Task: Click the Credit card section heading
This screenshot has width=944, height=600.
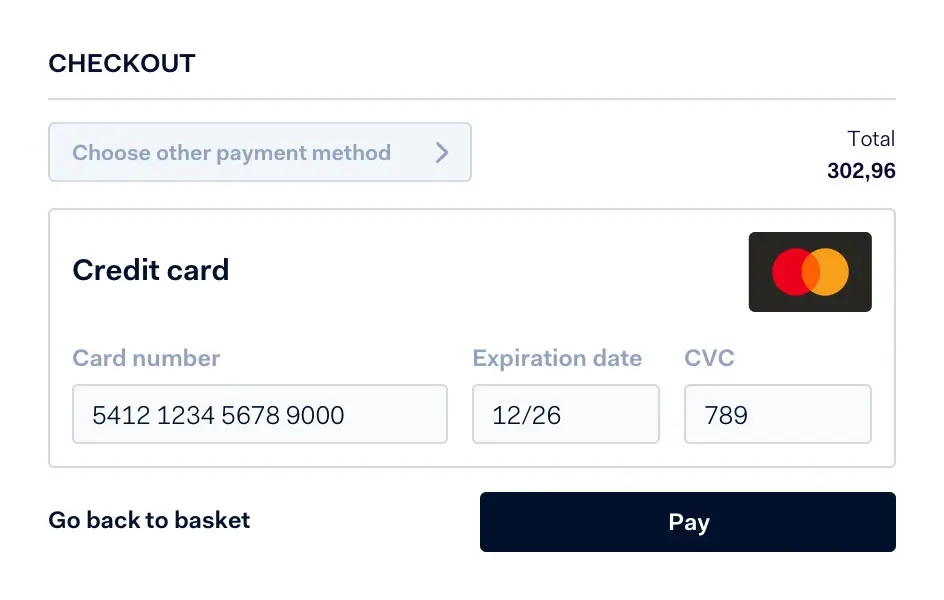Action: tap(150, 270)
